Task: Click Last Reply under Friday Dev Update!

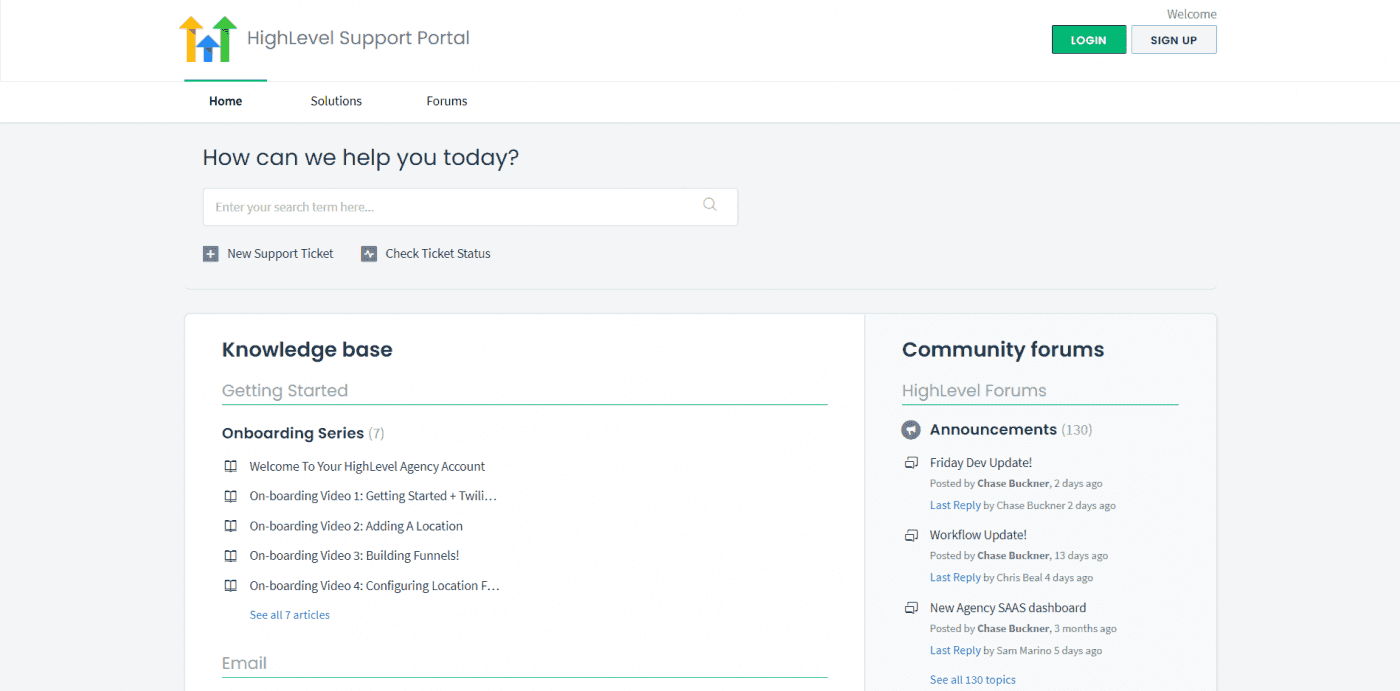Action: pyautogui.click(x=955, y=506)
